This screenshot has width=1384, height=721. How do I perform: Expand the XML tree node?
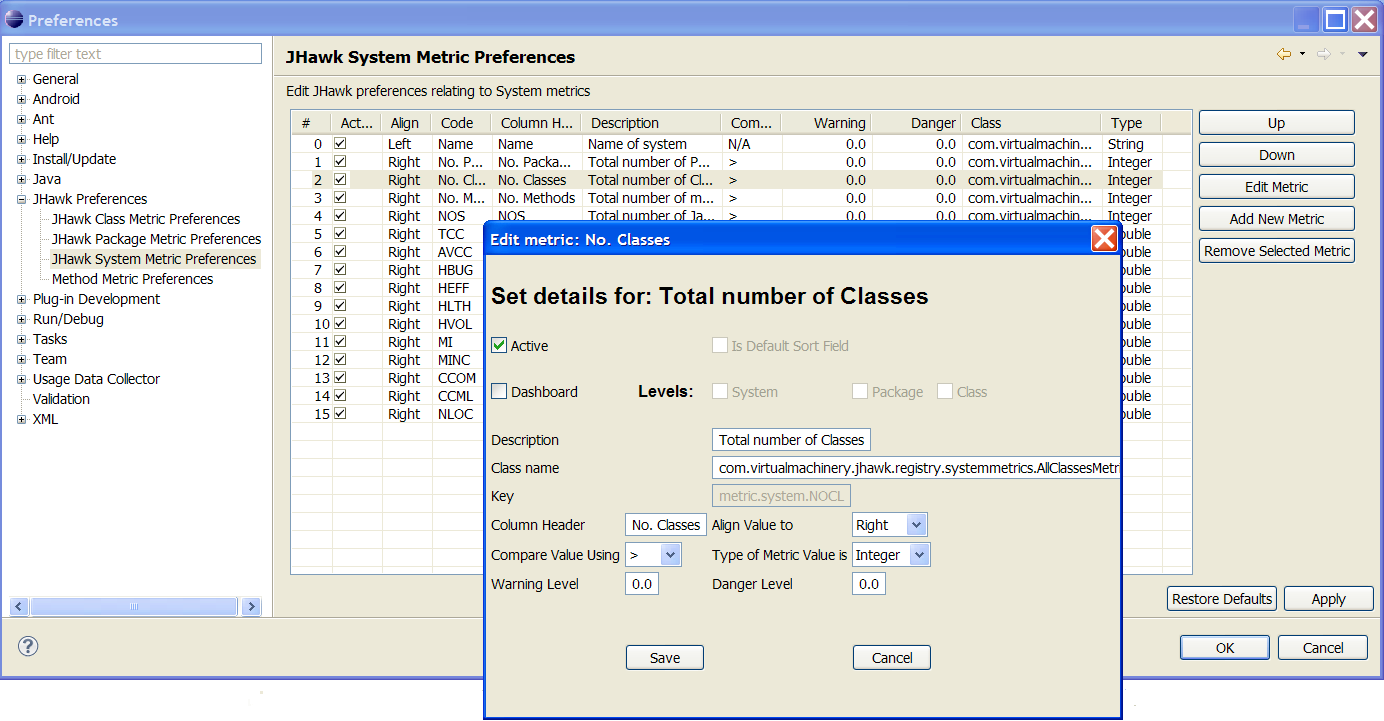click(21, 419)
